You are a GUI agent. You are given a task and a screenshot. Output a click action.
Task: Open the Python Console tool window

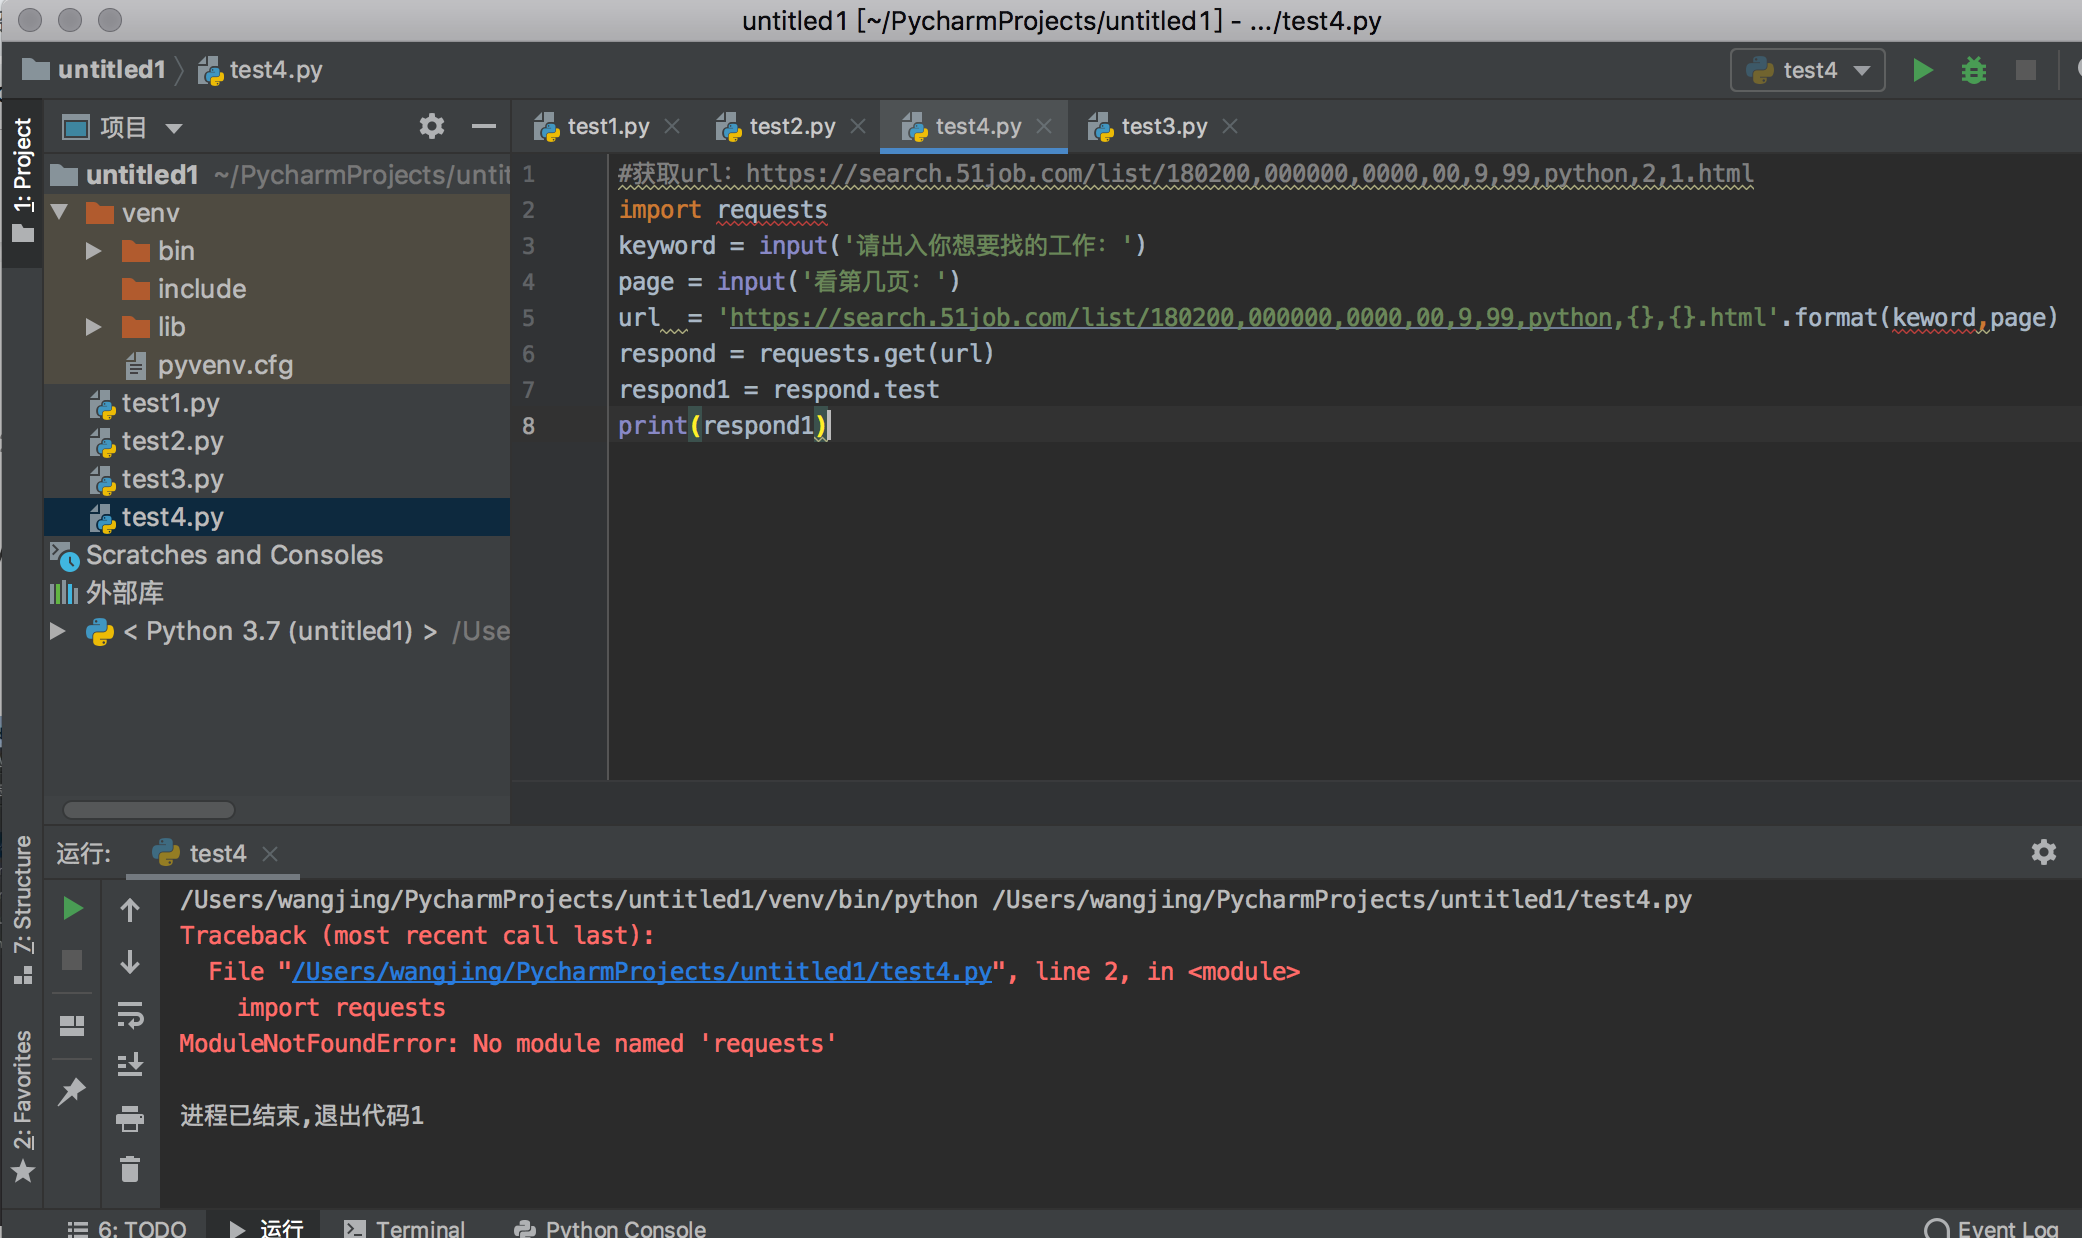tap(610, 1228)
